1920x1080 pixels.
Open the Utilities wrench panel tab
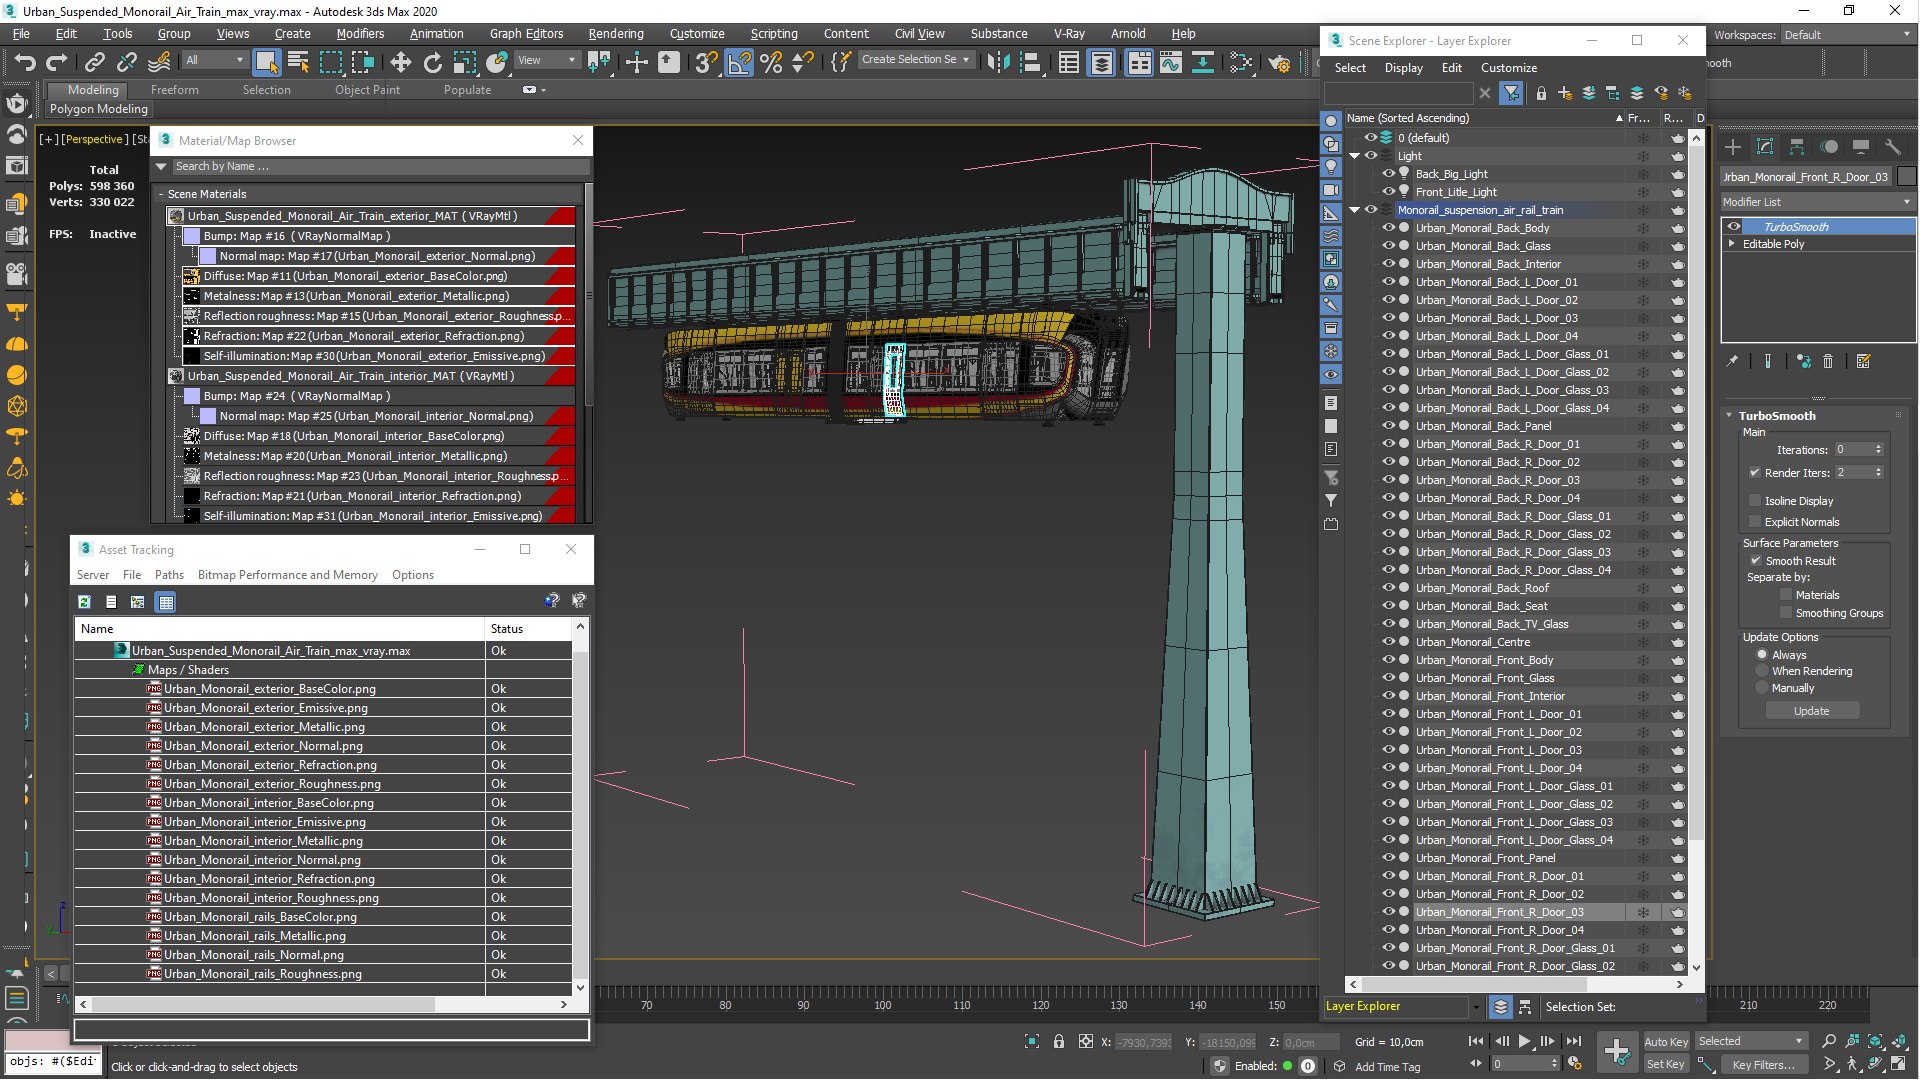click(x=1893, y=147)
